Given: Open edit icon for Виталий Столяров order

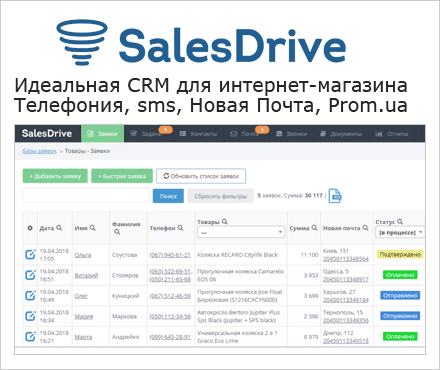Looking at the screenshot, I should (x=30, y=275).
